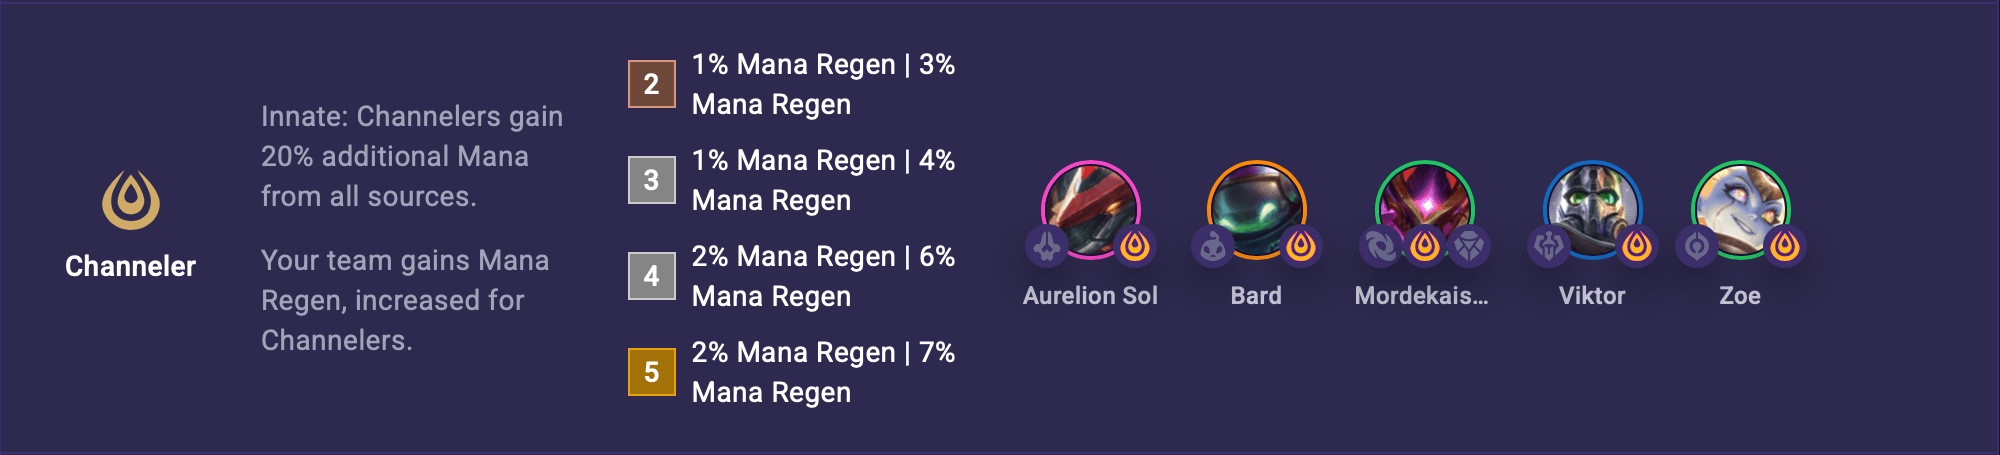Select the gold tier 5 breakpoint badge
The image size is (2000, 455).
[651, 372]
